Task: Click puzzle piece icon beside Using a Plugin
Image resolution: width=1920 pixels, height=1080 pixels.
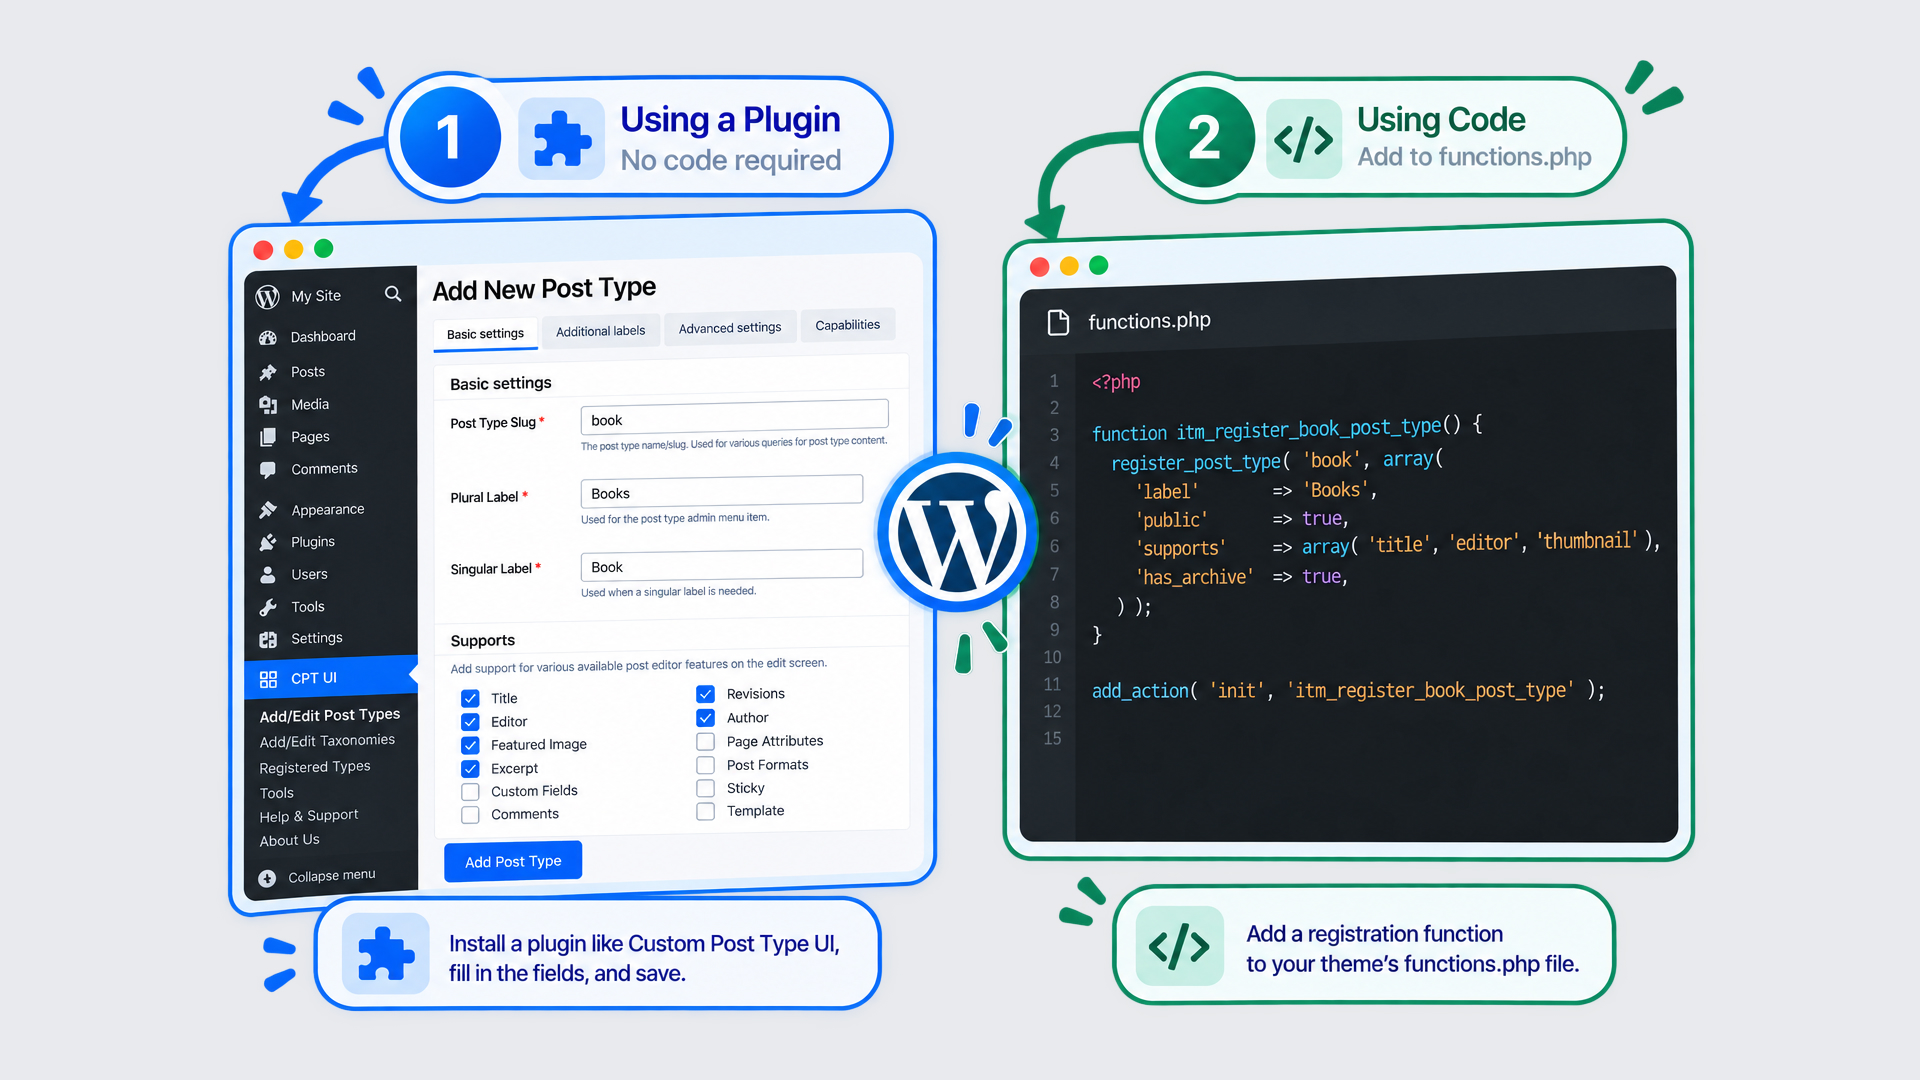Action: coord(562,138)
